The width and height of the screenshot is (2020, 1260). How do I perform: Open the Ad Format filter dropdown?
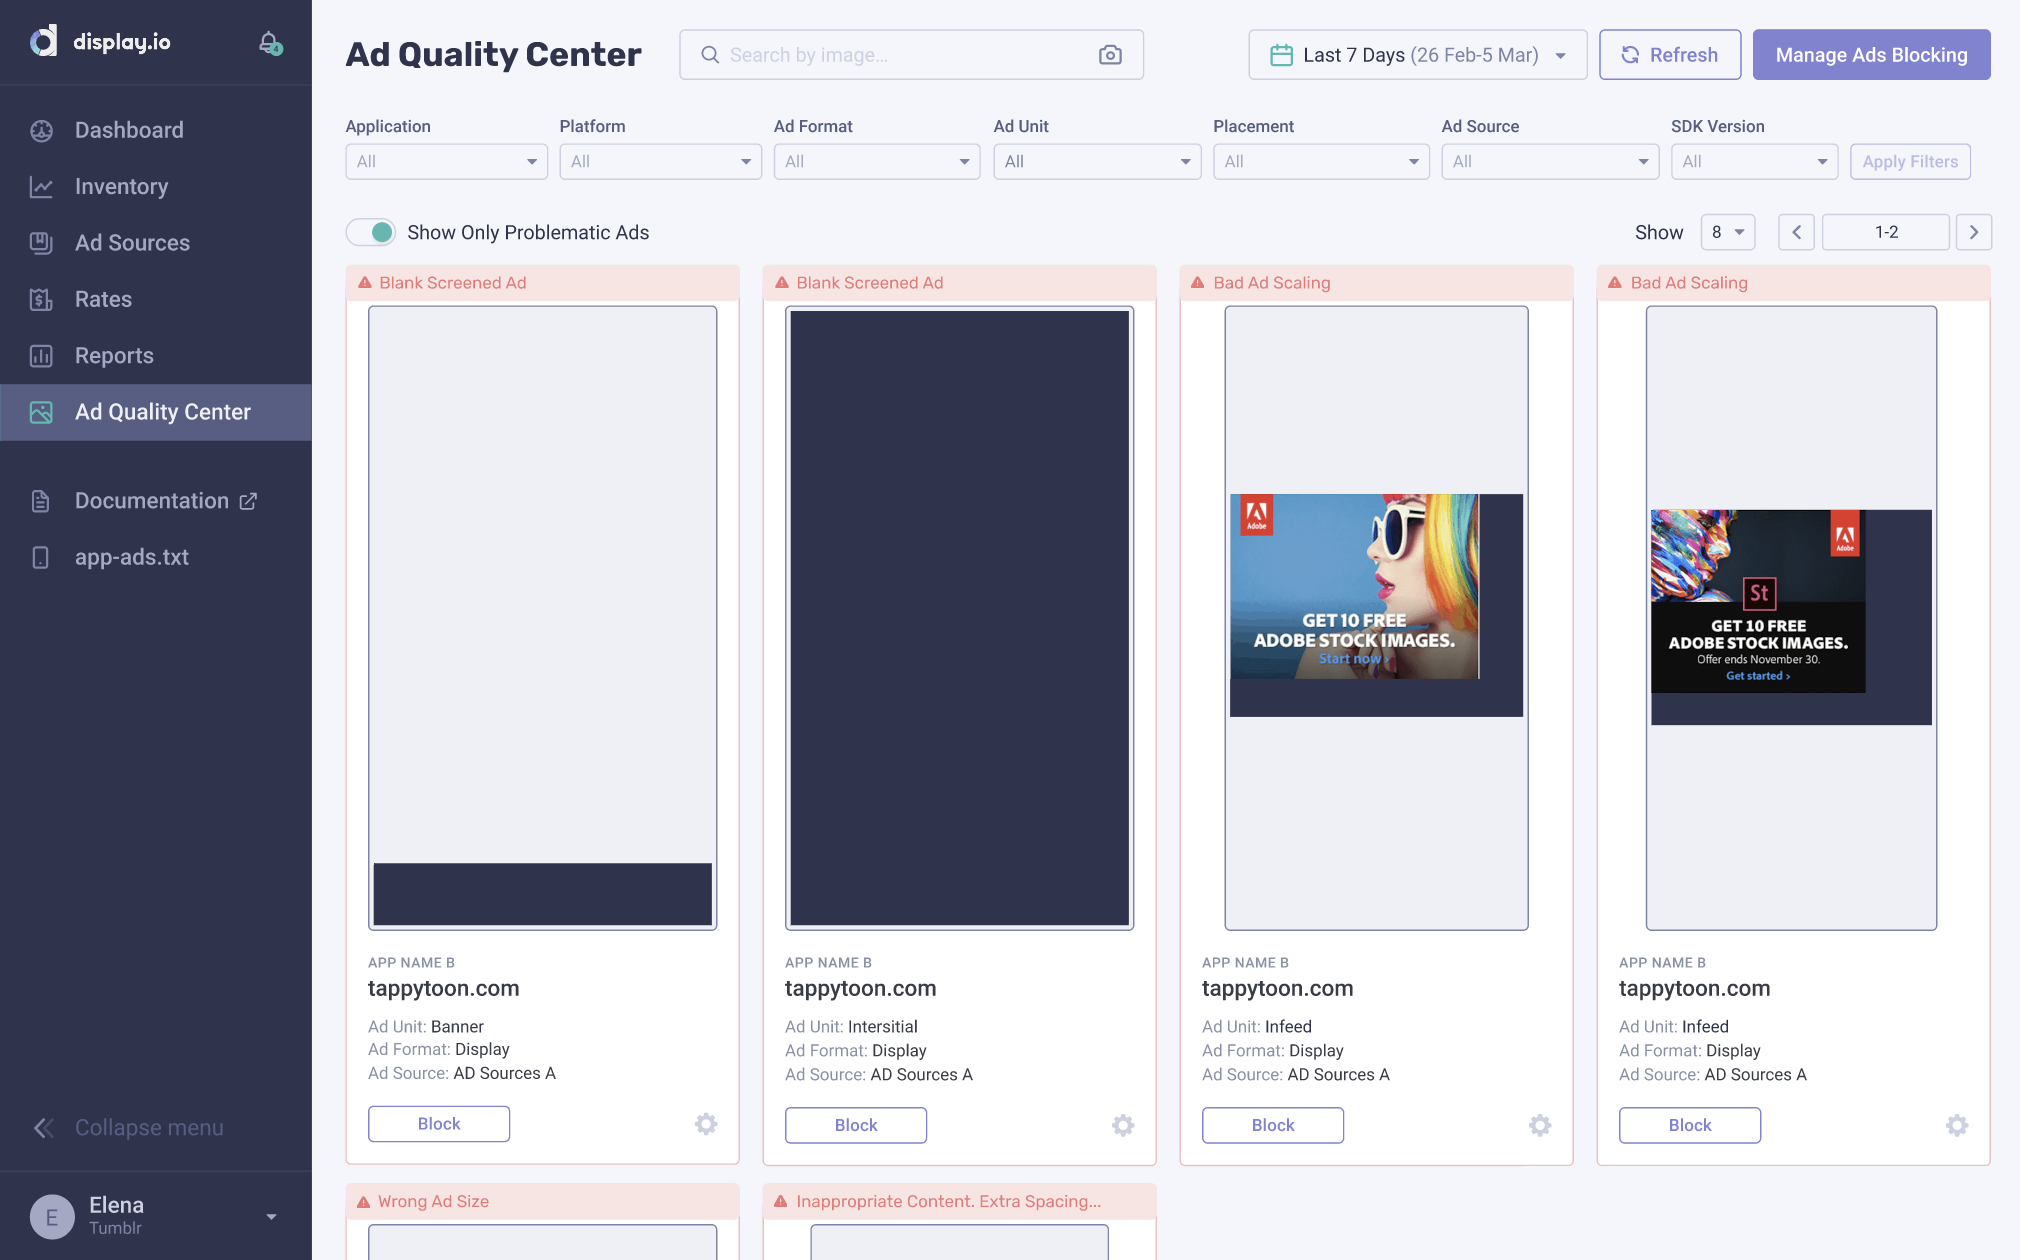point(876,162)
